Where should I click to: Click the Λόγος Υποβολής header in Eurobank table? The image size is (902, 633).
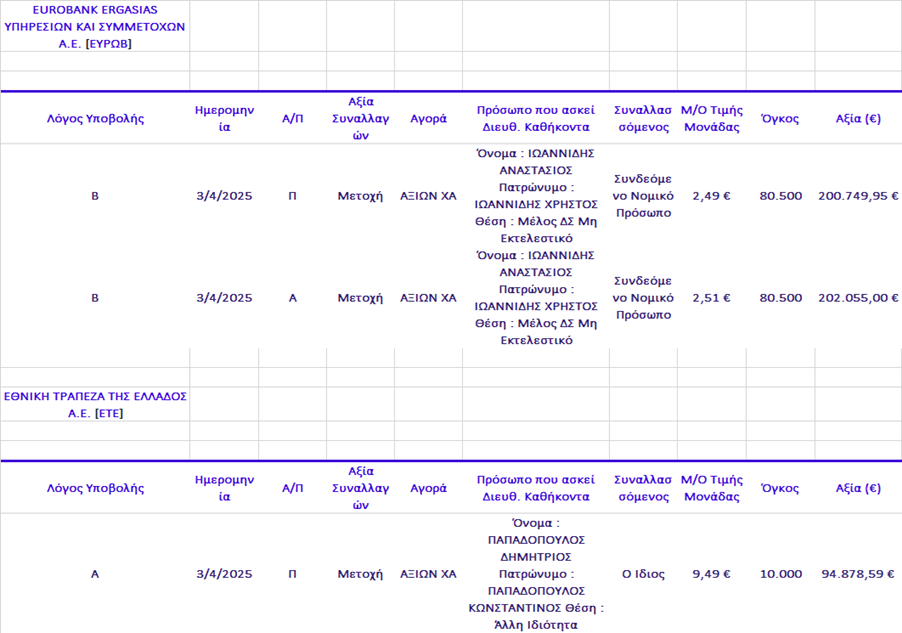point(95,119)
